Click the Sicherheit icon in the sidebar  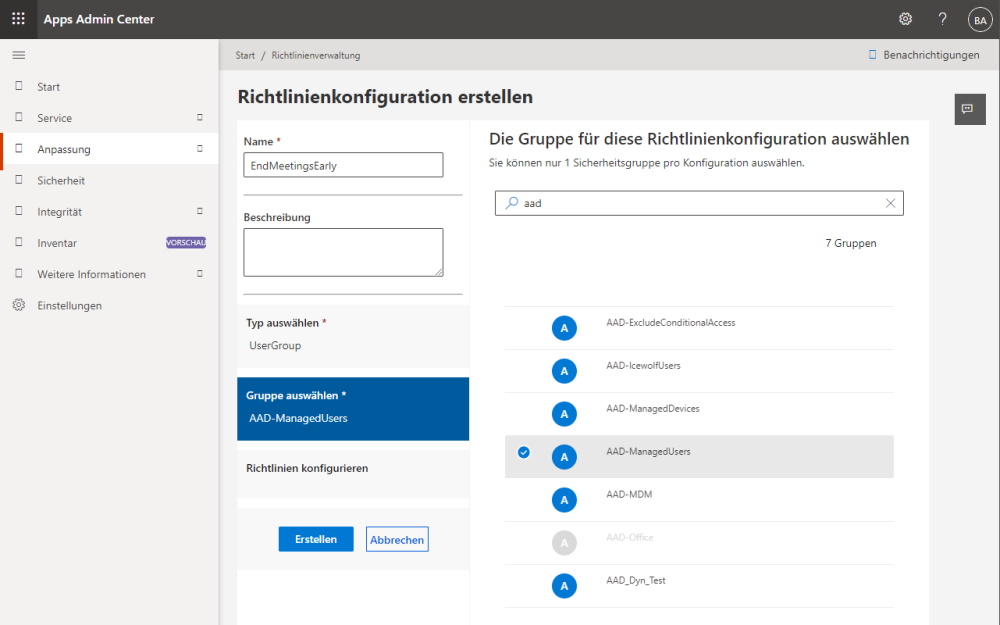[19, 179]
